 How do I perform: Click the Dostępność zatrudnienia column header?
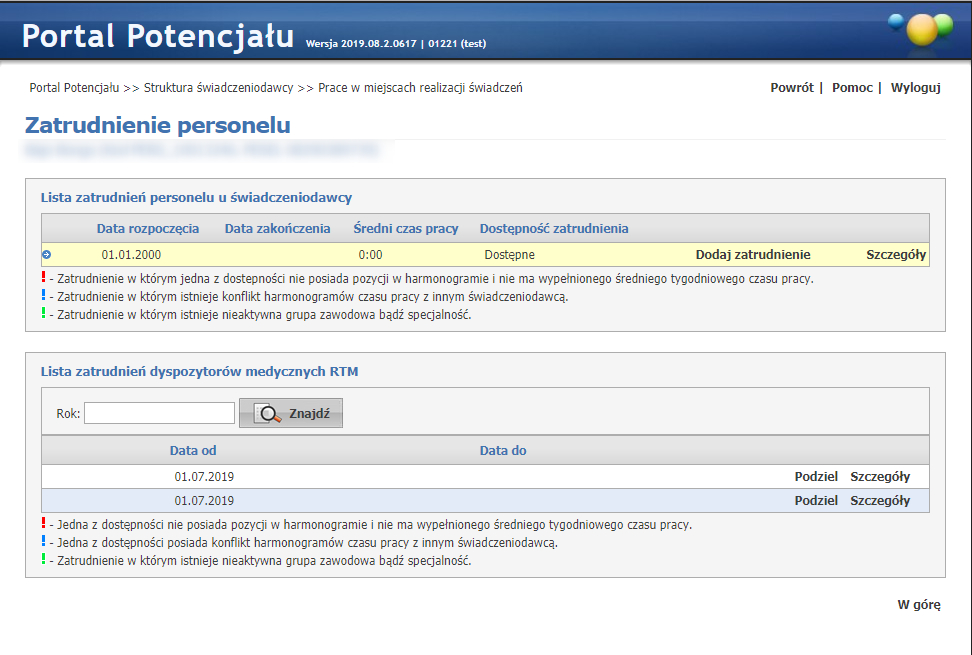[554, 229]
